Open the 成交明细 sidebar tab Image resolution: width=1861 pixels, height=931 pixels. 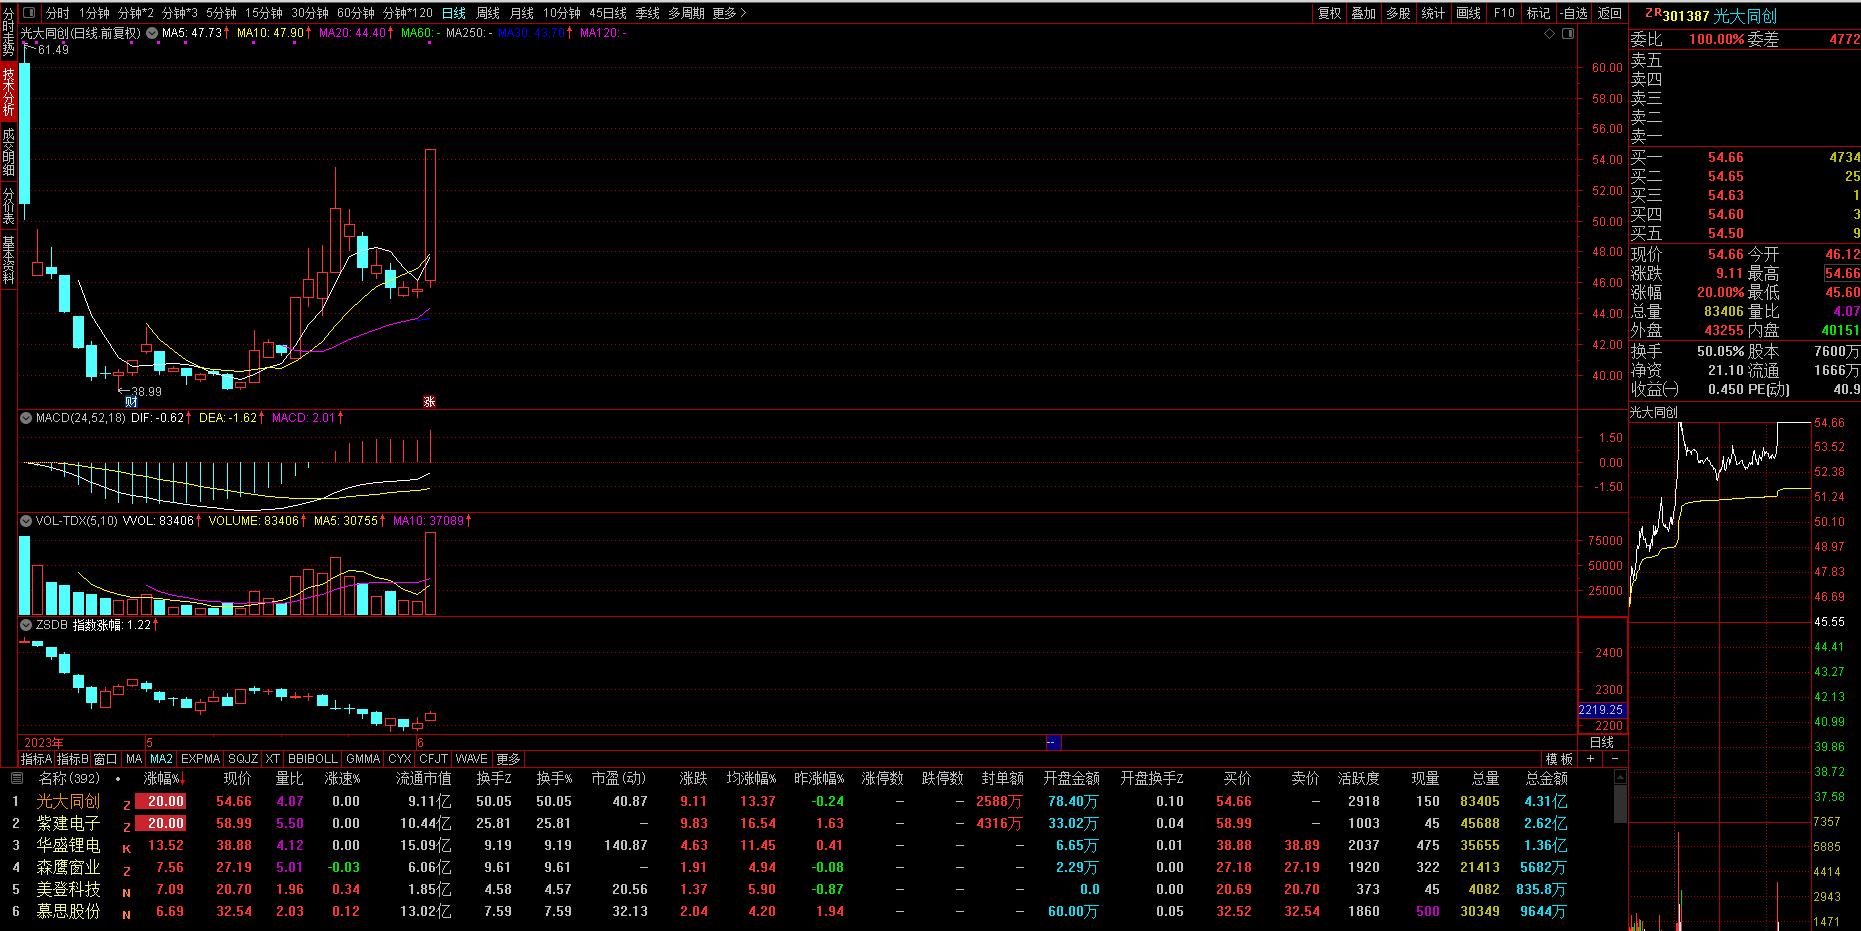pos(8,153)
